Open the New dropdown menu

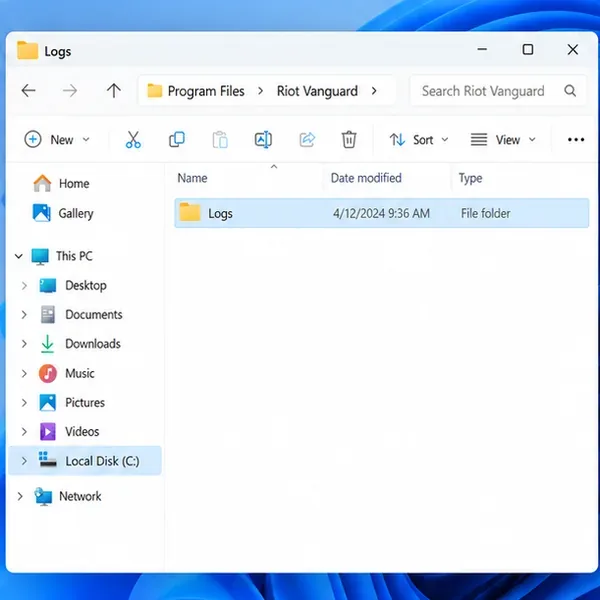pyautogui.click(x=57, y=140)
